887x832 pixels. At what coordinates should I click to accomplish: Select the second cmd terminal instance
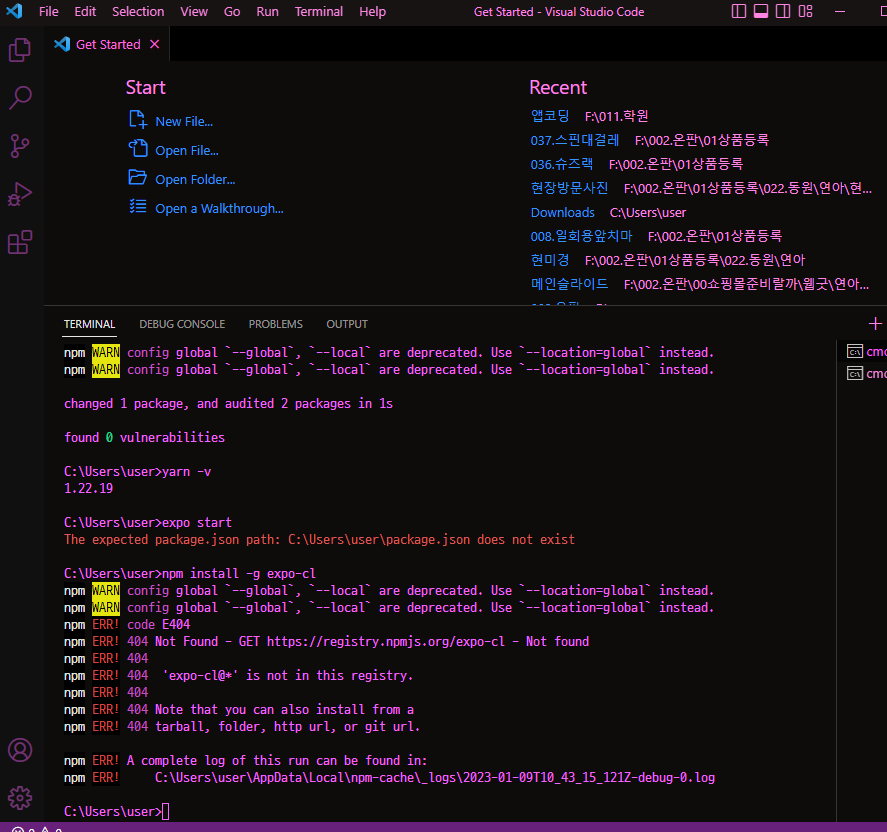click(866, 373)
